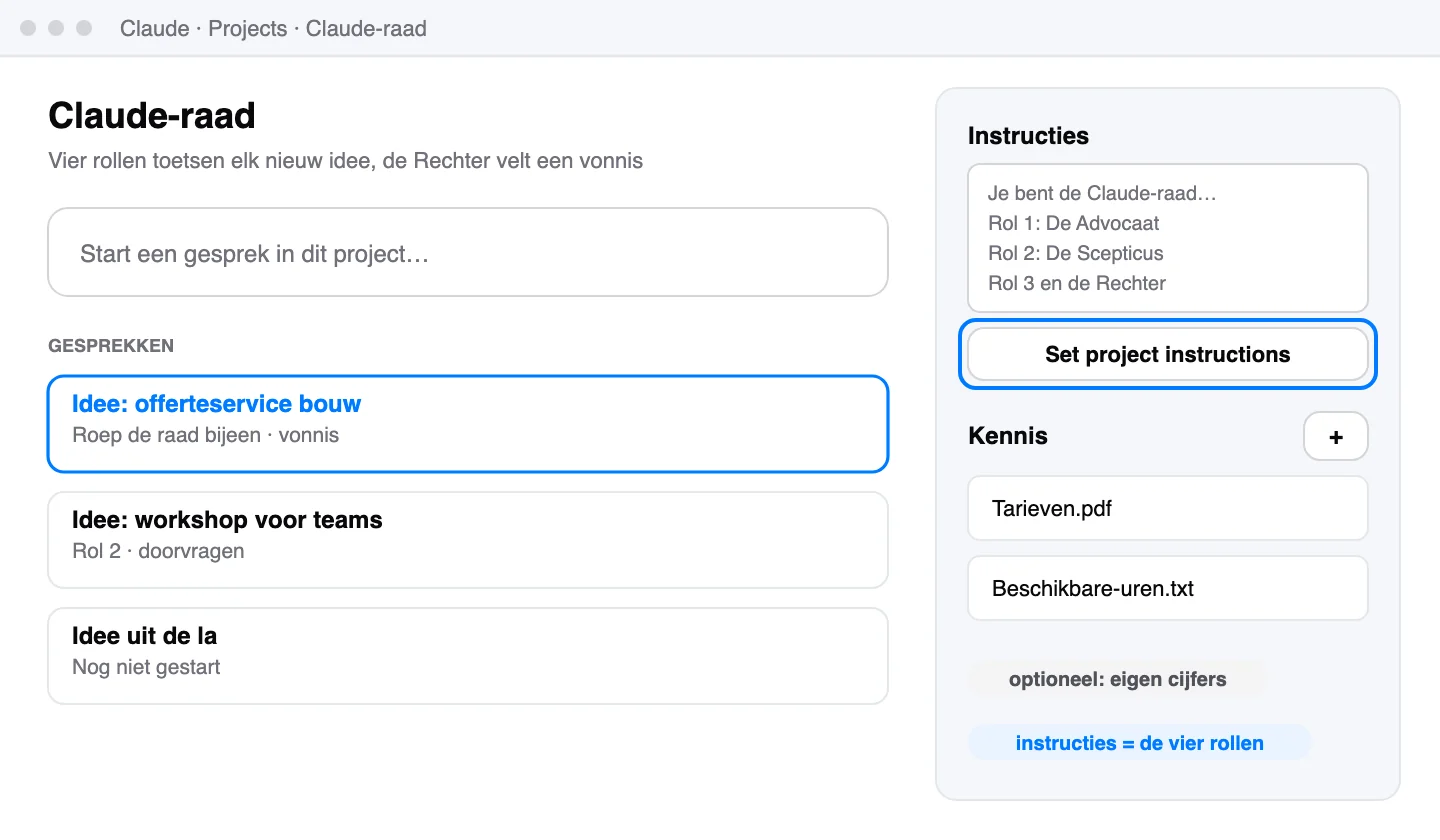Click the GESPREKKEN section label

pyautogui.click(x=111, y=346)
